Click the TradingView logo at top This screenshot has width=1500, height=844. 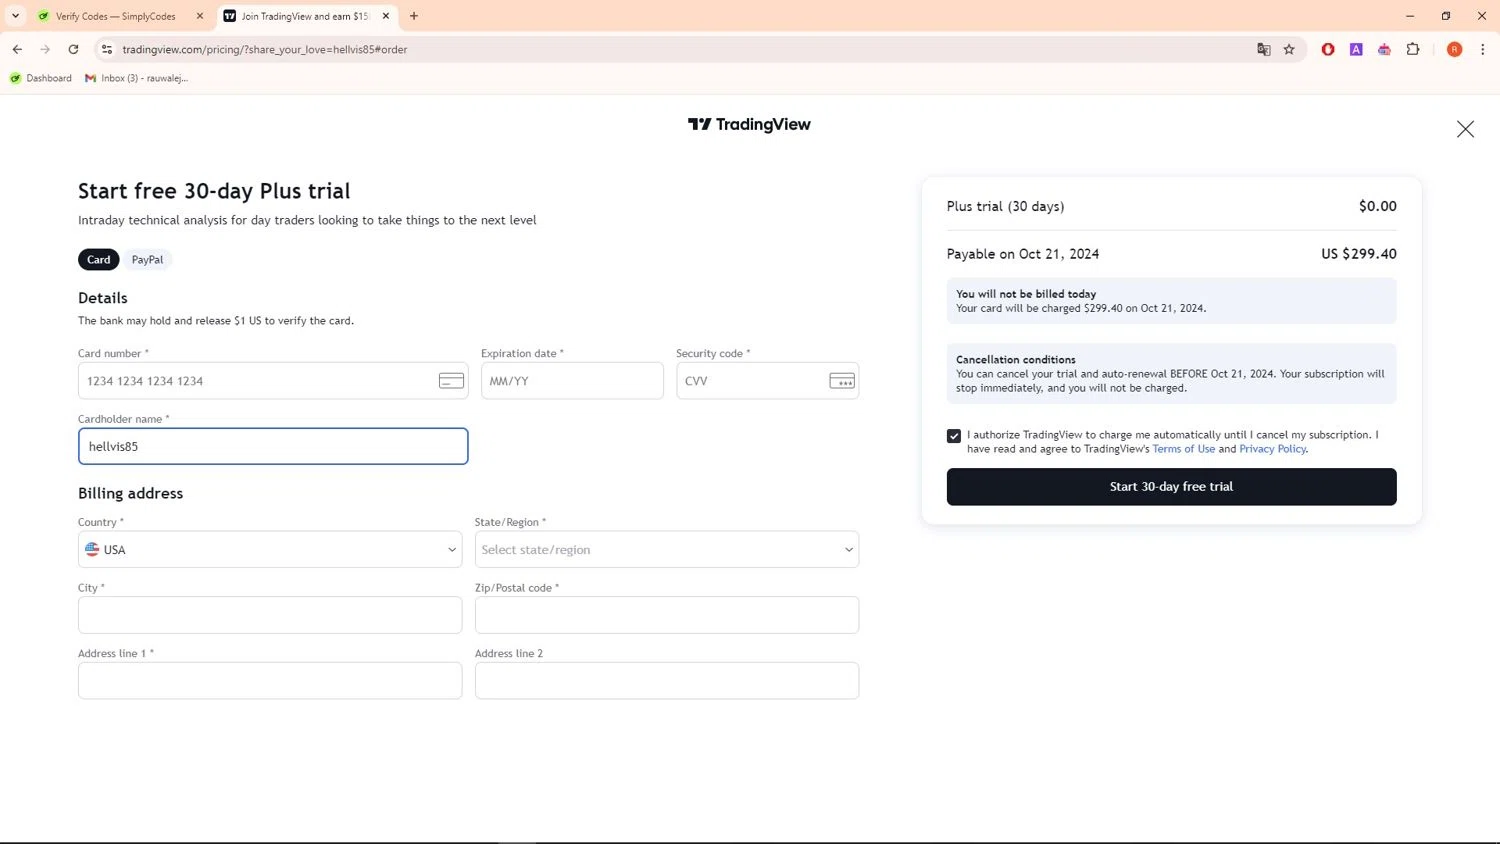(x=749, y=124)
